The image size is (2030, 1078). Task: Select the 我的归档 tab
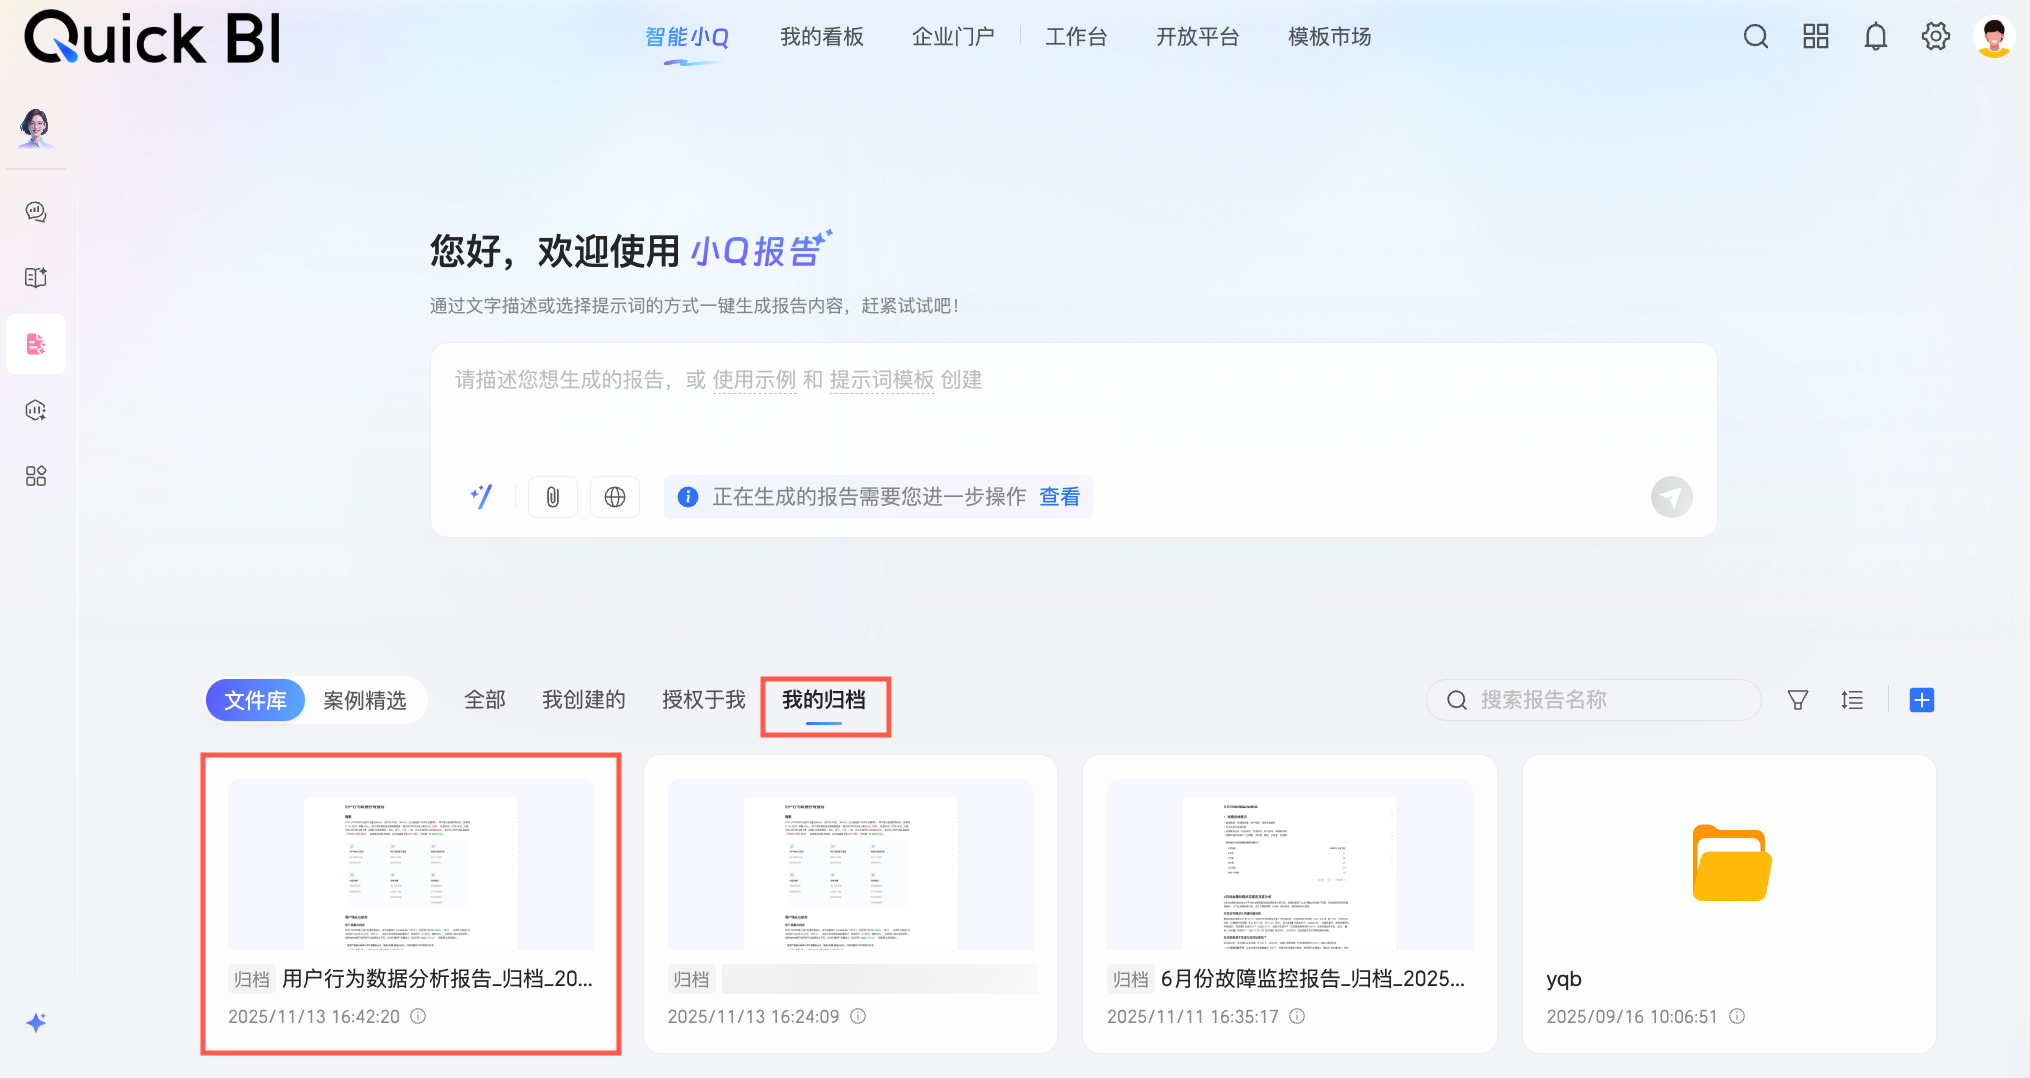(824, 700)
